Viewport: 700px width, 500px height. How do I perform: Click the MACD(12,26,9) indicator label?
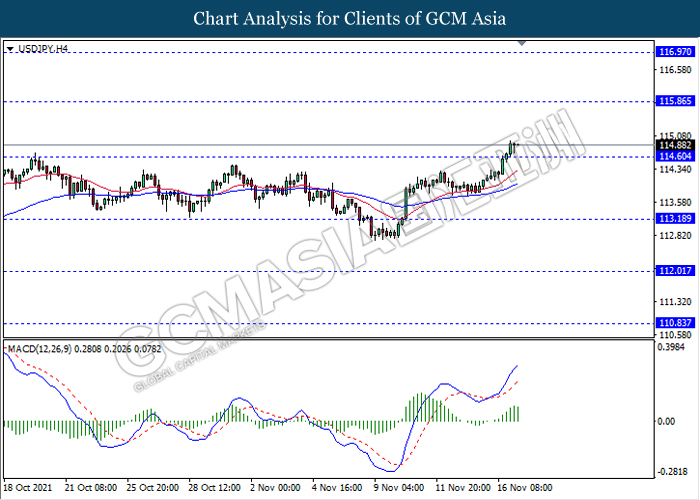click(x=39, y=349)
